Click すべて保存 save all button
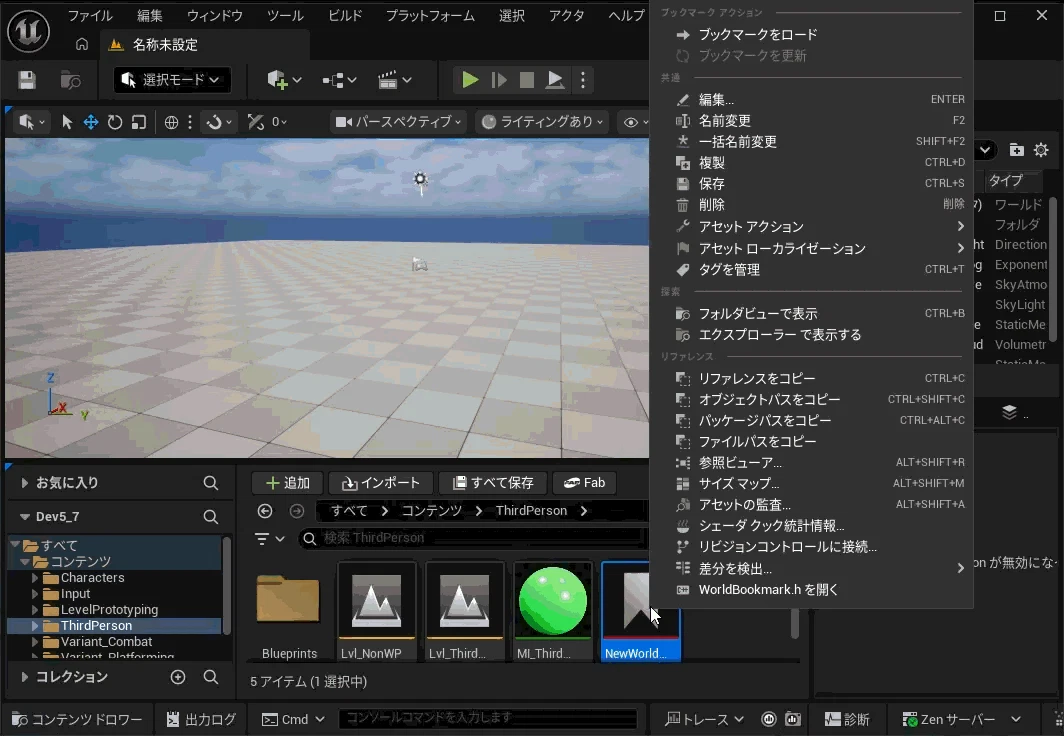This screenshot has height=736, width=1064. pyautogui.click(x=493, y=483)
